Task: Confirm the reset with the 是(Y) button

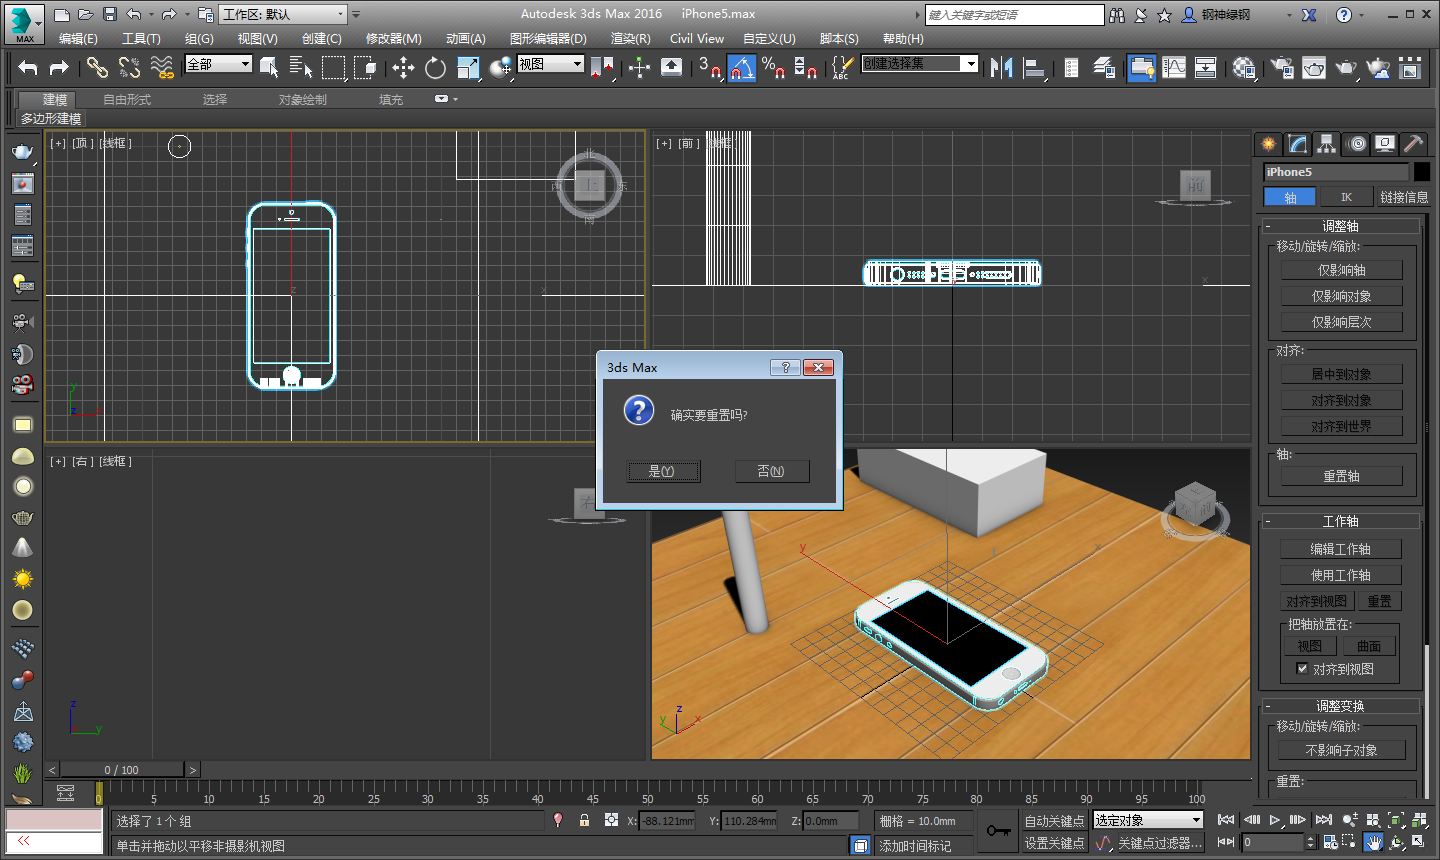Action: 662,471
